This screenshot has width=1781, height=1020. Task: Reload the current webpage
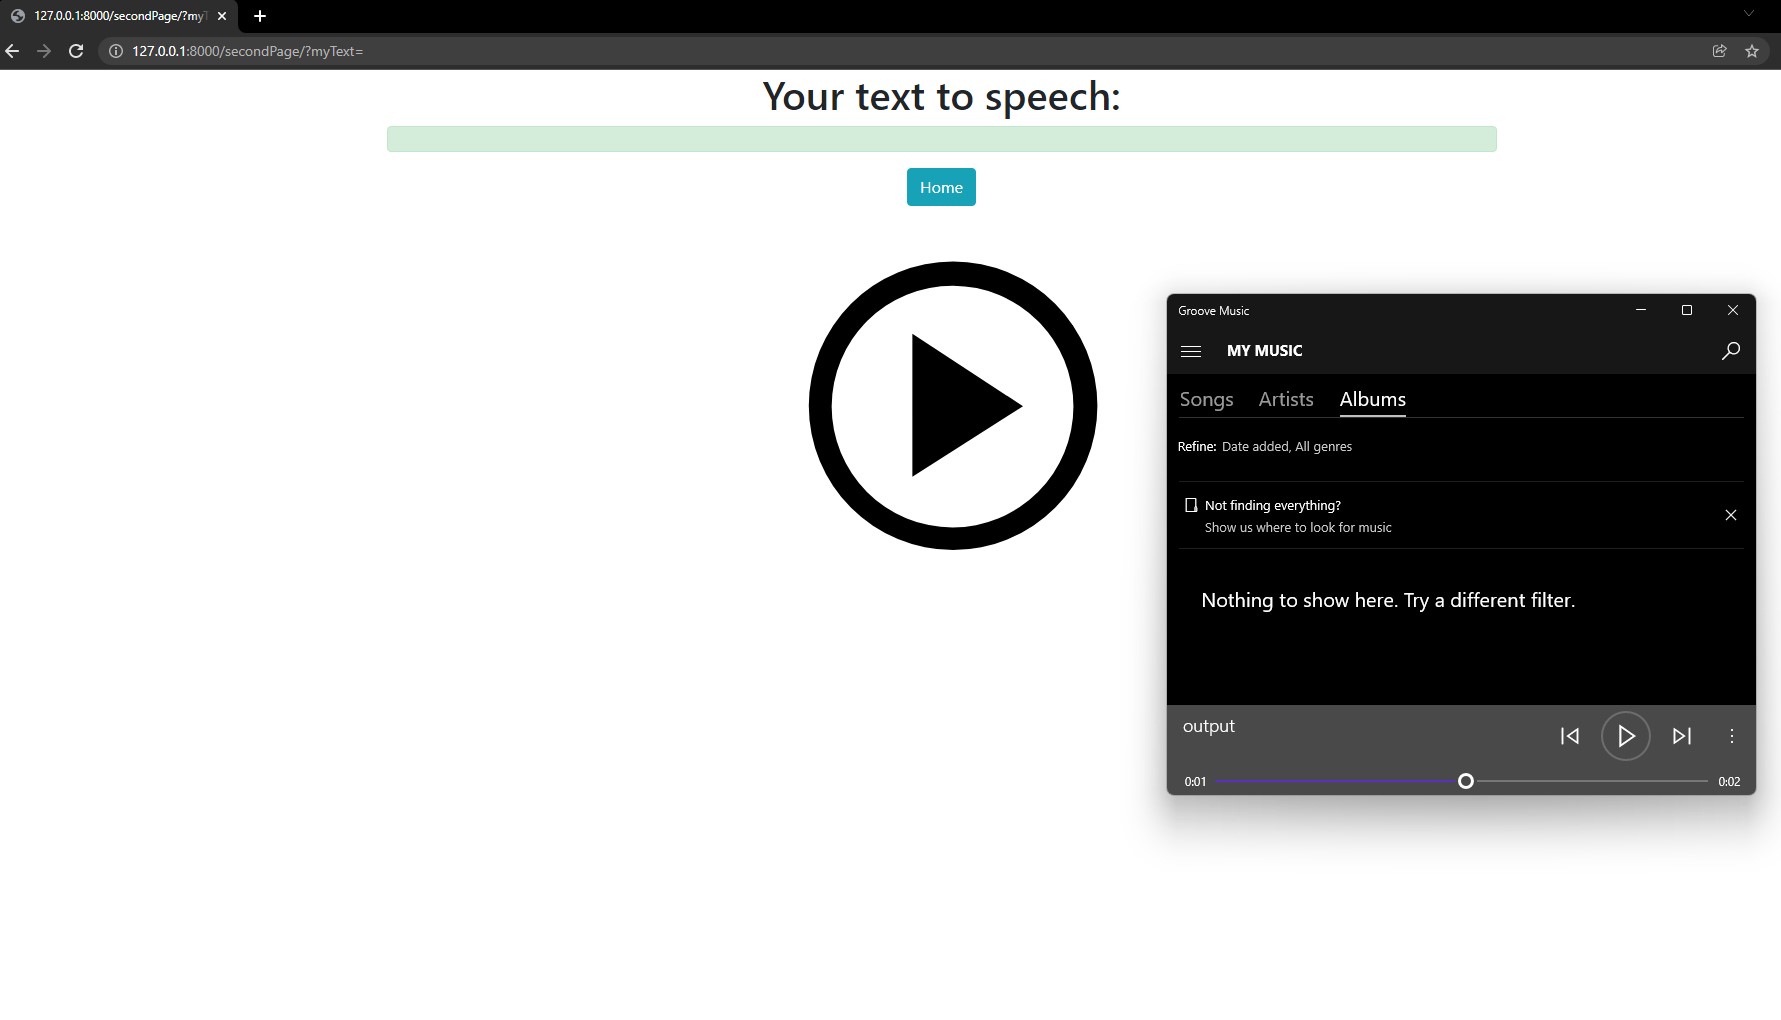(76, 51)
